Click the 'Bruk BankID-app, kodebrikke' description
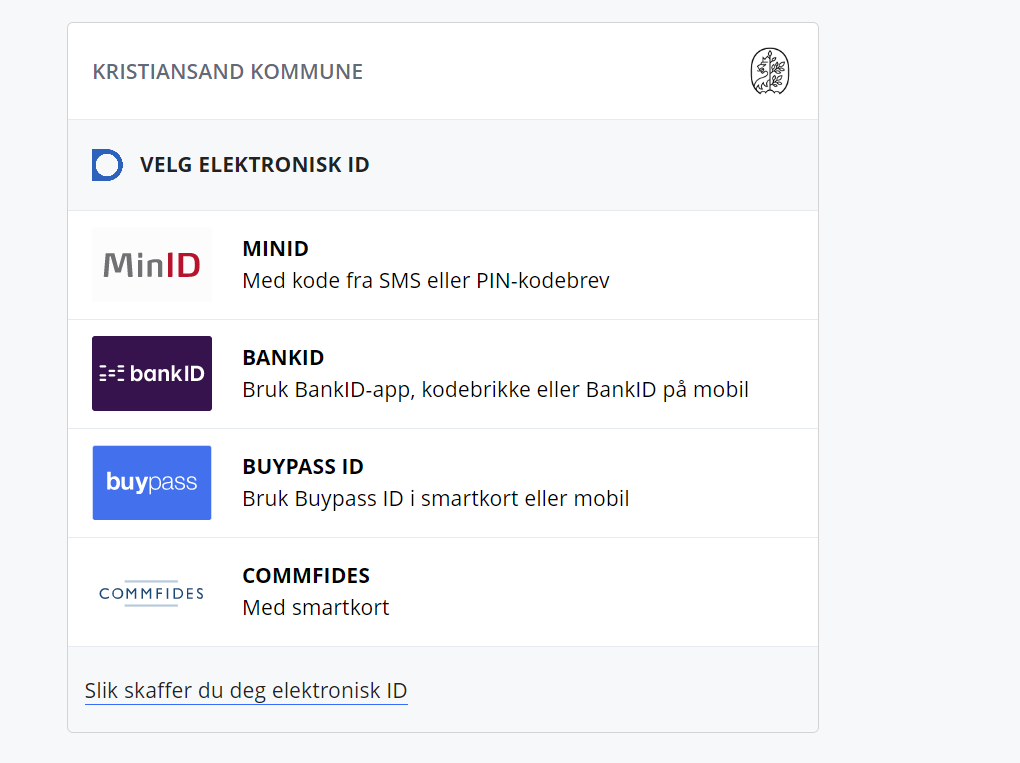Viewport: 1020px width, 763px height. click(x=495, y=390)
